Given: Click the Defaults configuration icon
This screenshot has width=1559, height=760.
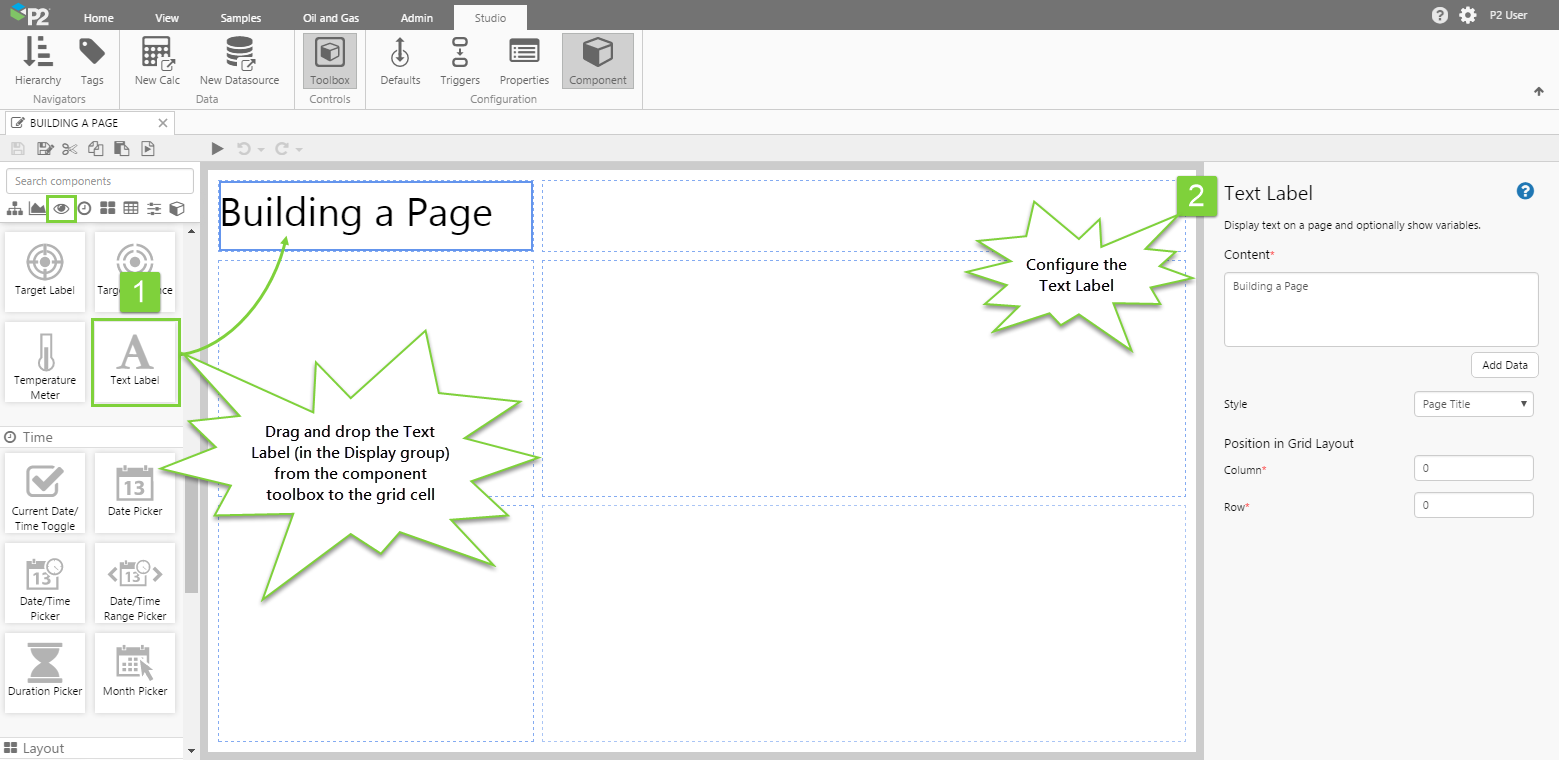Looking at the screenshot, I should point(400,61).
